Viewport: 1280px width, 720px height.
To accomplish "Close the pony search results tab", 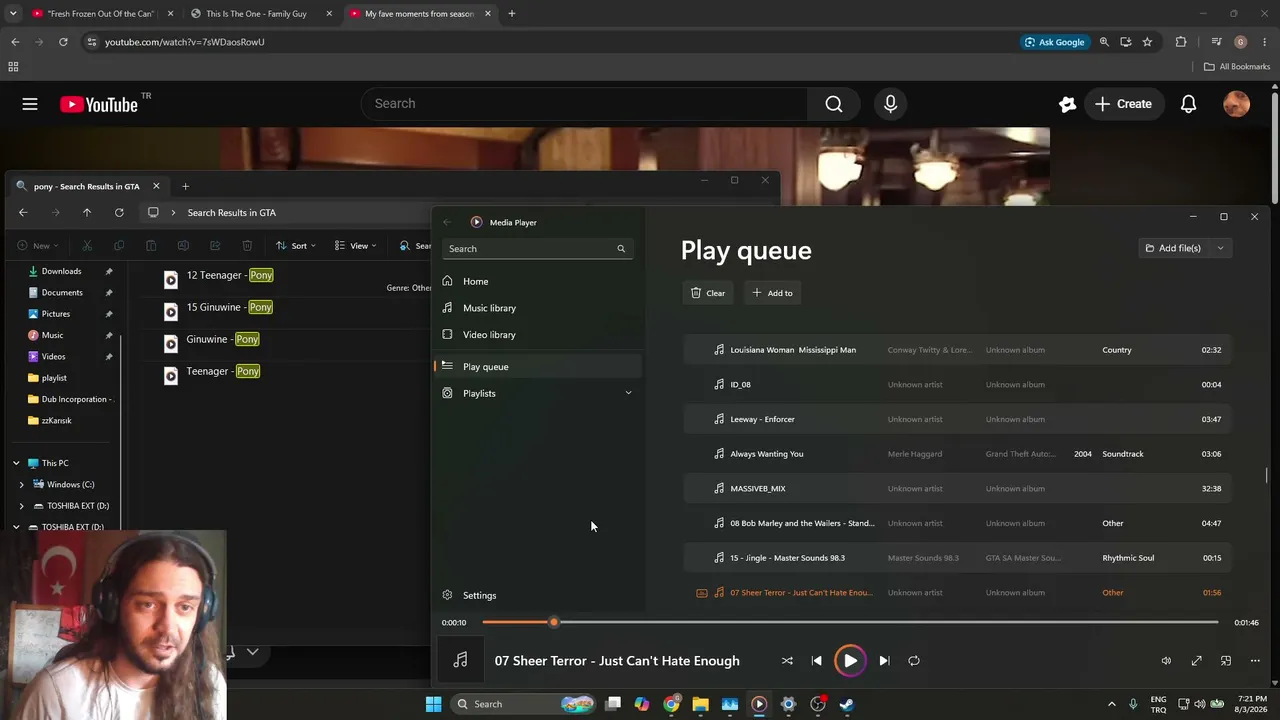I will 156,186.
